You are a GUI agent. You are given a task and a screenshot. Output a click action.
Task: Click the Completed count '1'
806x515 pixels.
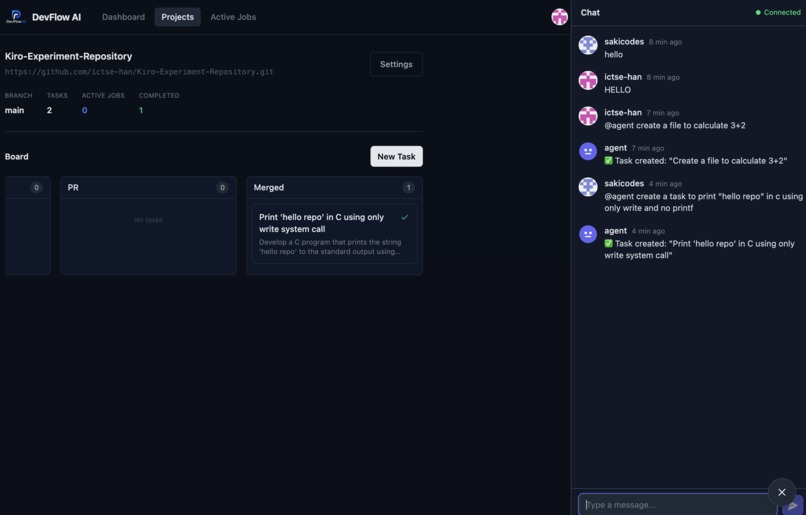[141, 110]
